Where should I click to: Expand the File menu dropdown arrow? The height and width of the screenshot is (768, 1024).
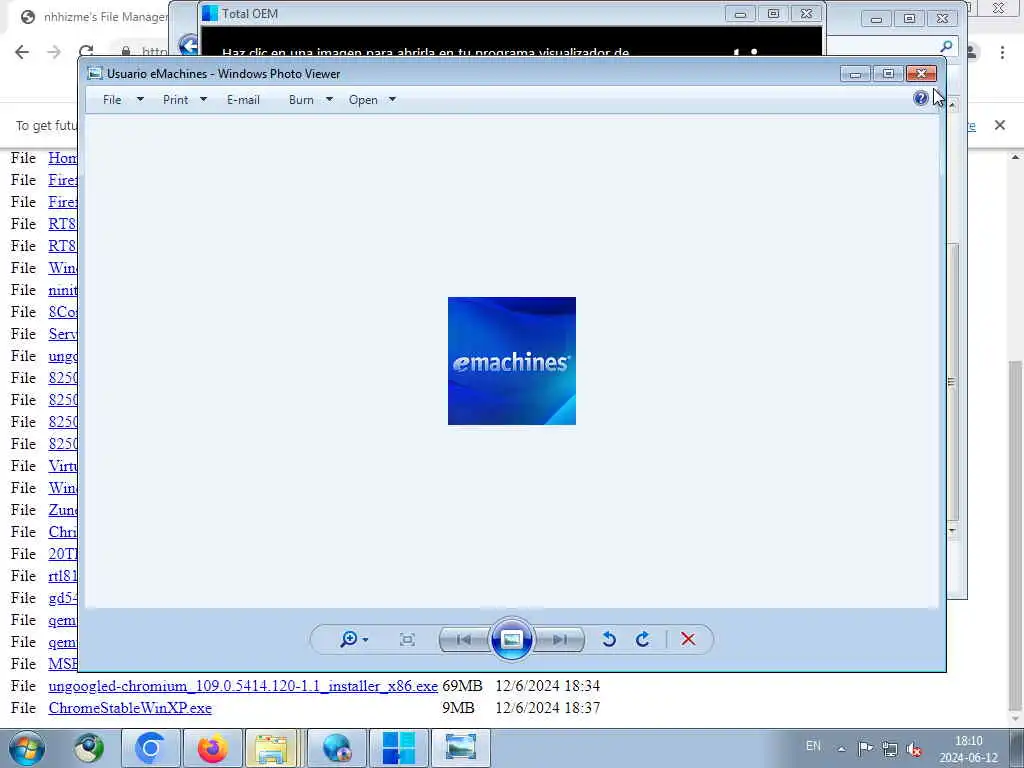pyautogui.click(x=140, y=100)
